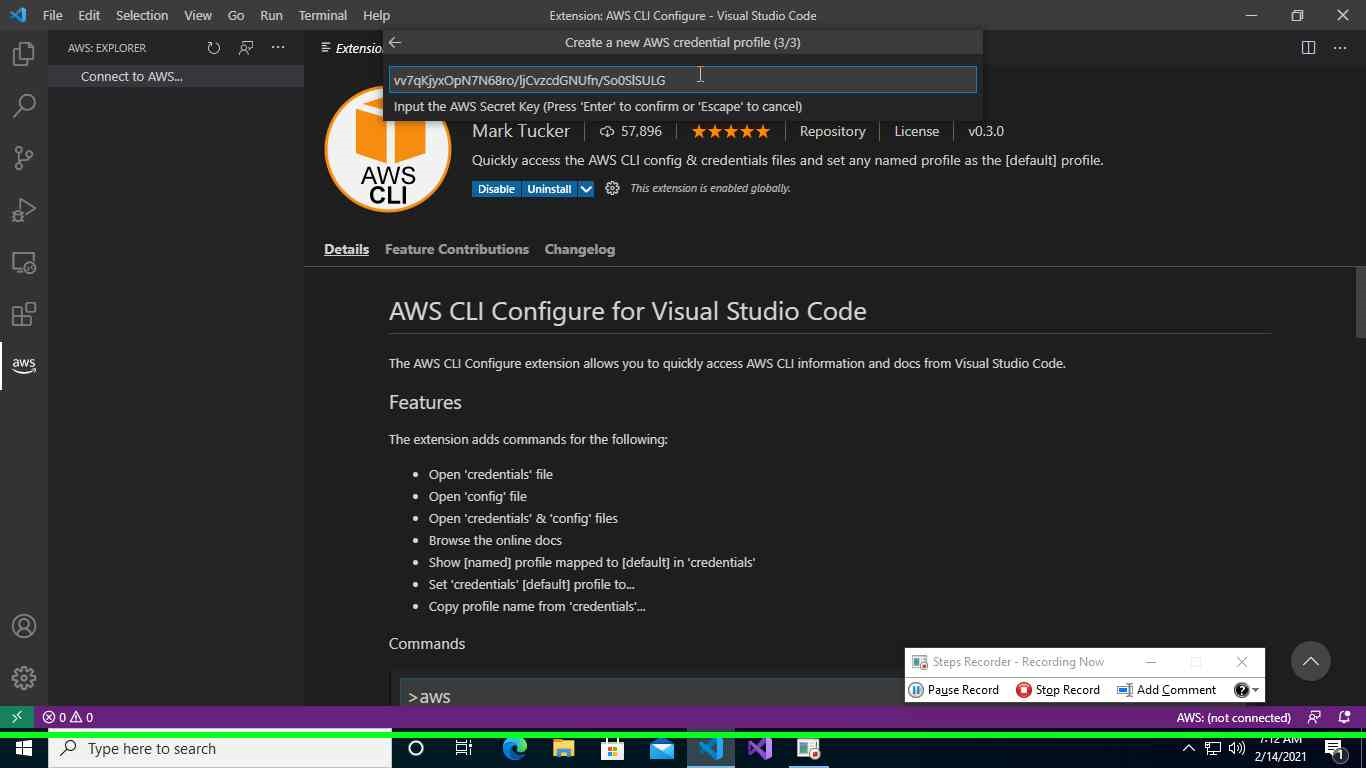Click feedback icon in status bar
Screen dimensions: 1366x768
[1315, 717]
